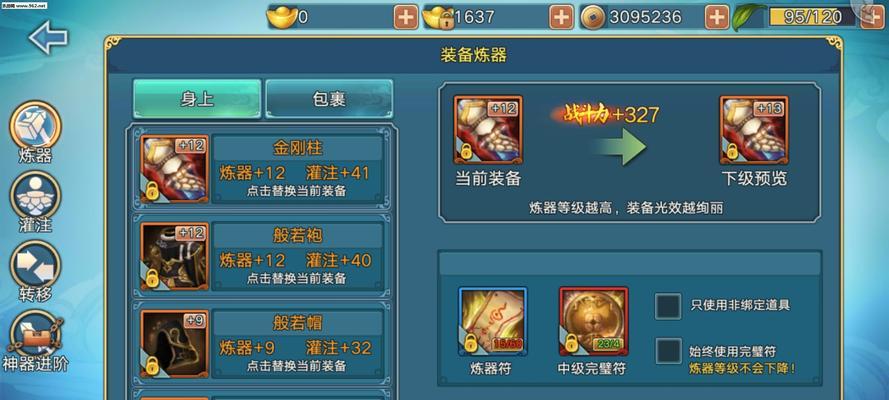
Task: Click the 下级预览 +13 item thumbnail
Action: (754, 130)
